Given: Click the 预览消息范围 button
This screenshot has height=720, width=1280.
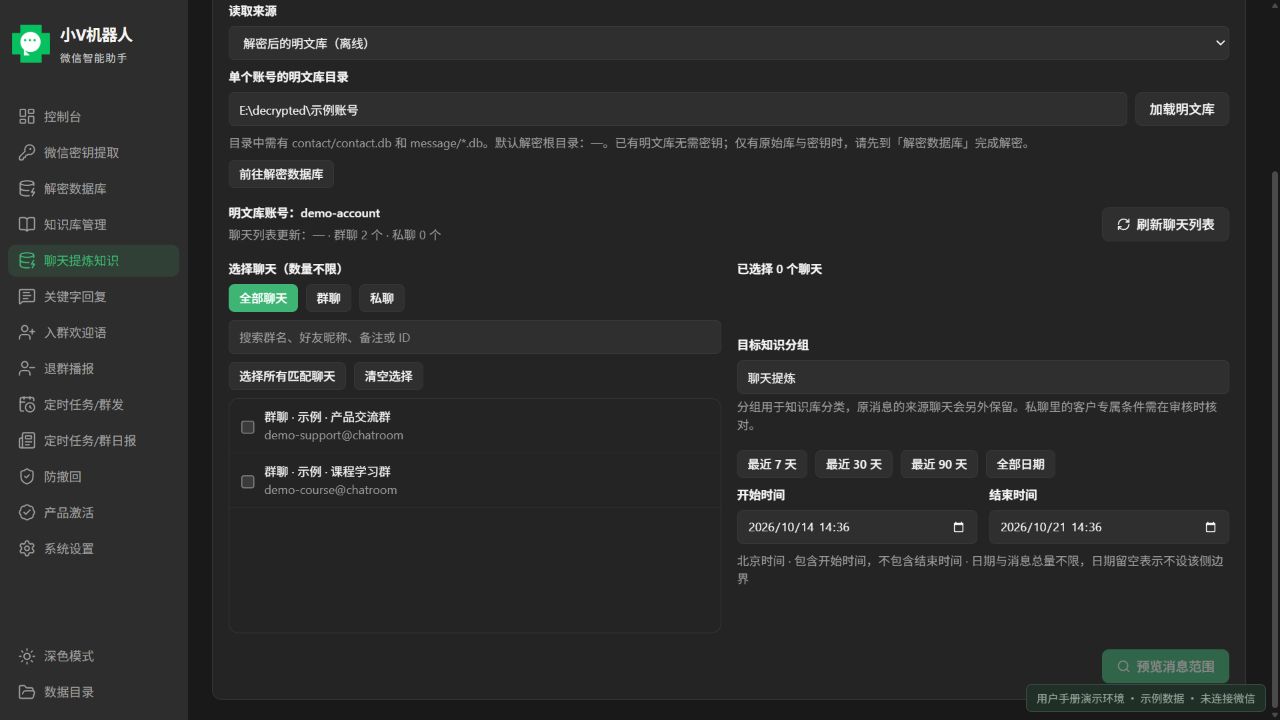Looking at the screenshot, I should pos(1166,666).
